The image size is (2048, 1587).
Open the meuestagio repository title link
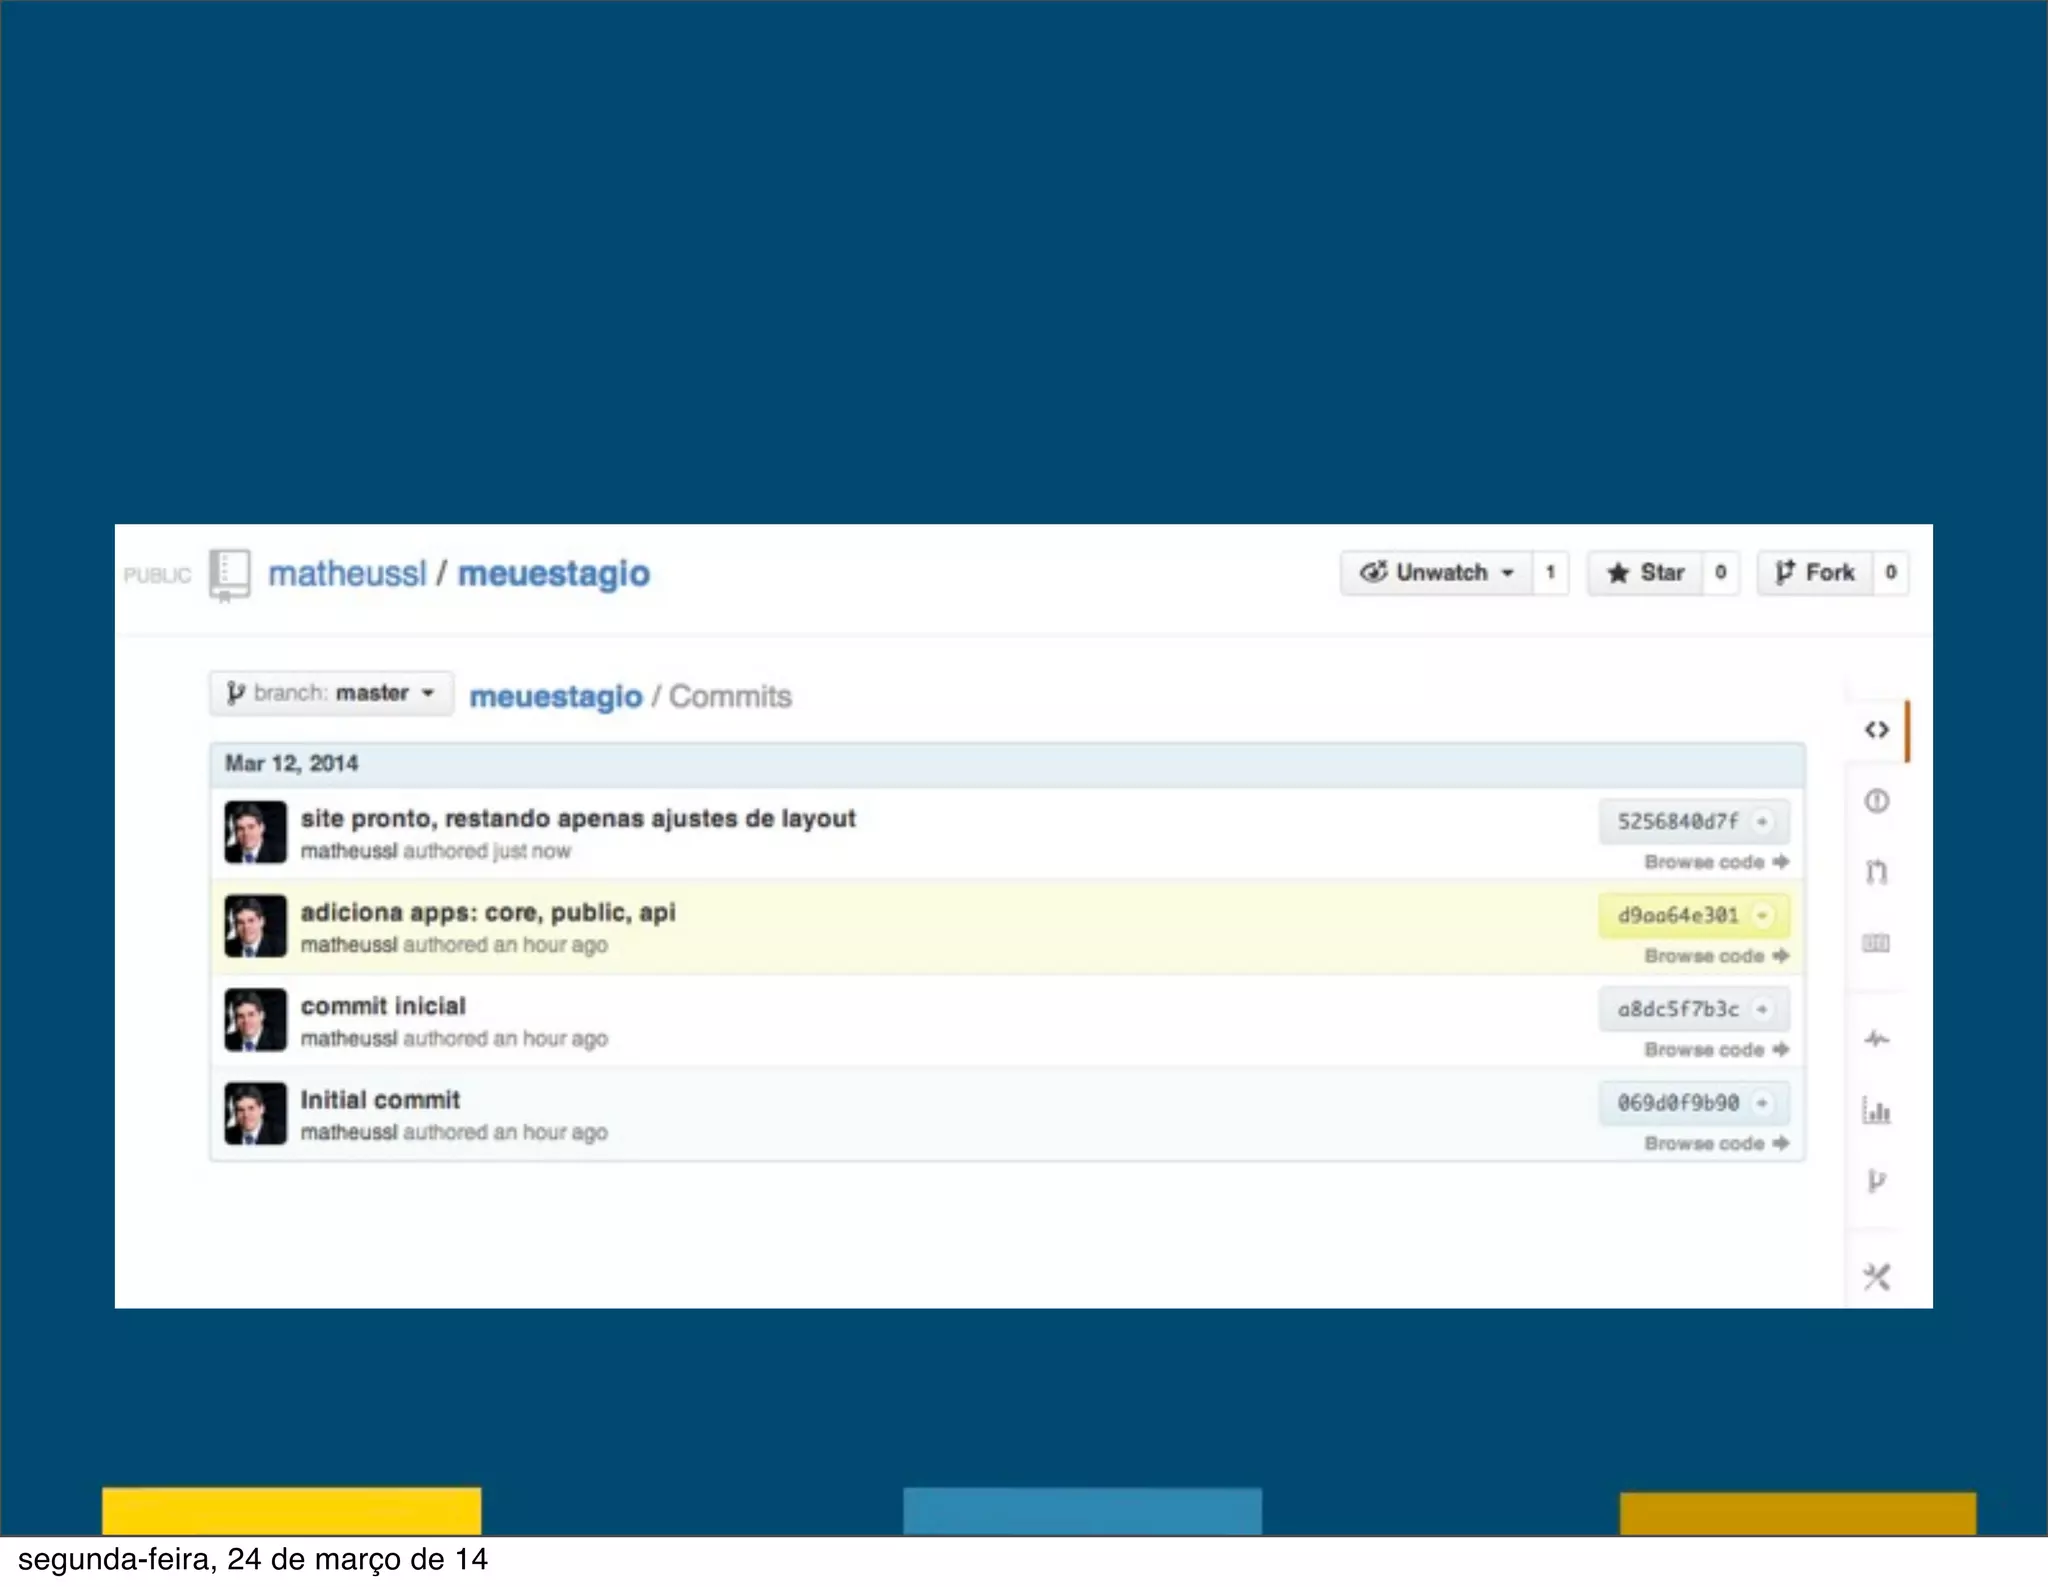pos(554,574)
